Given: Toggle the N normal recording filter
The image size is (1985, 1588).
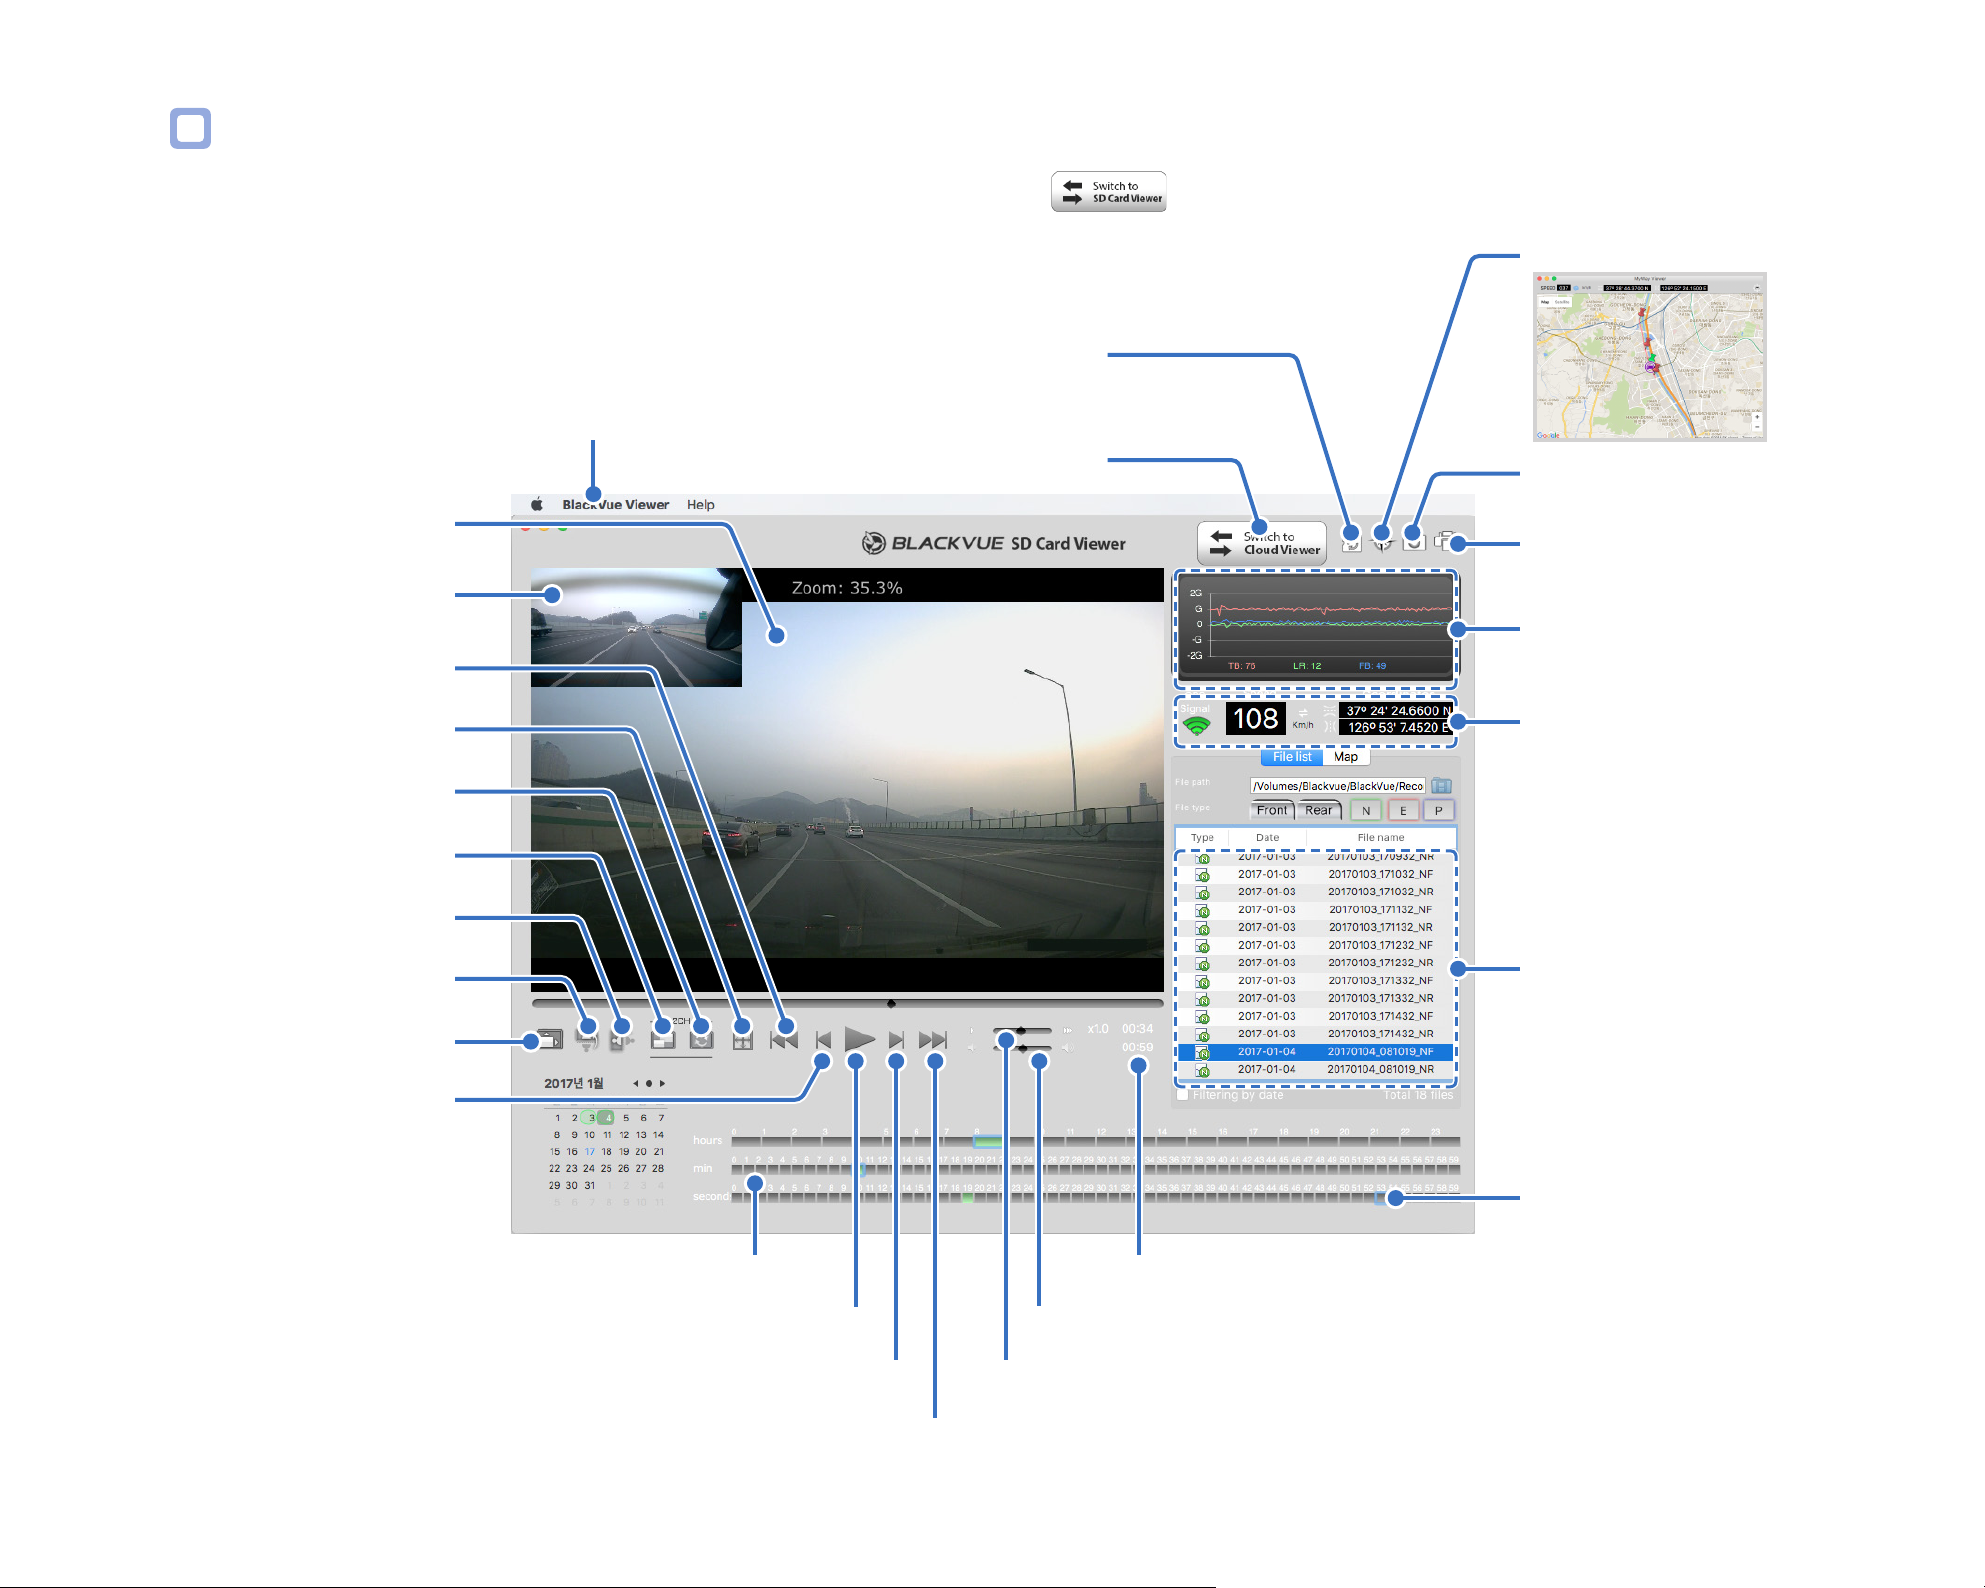Looking at the screenshot, I should tap(1366, 811).
